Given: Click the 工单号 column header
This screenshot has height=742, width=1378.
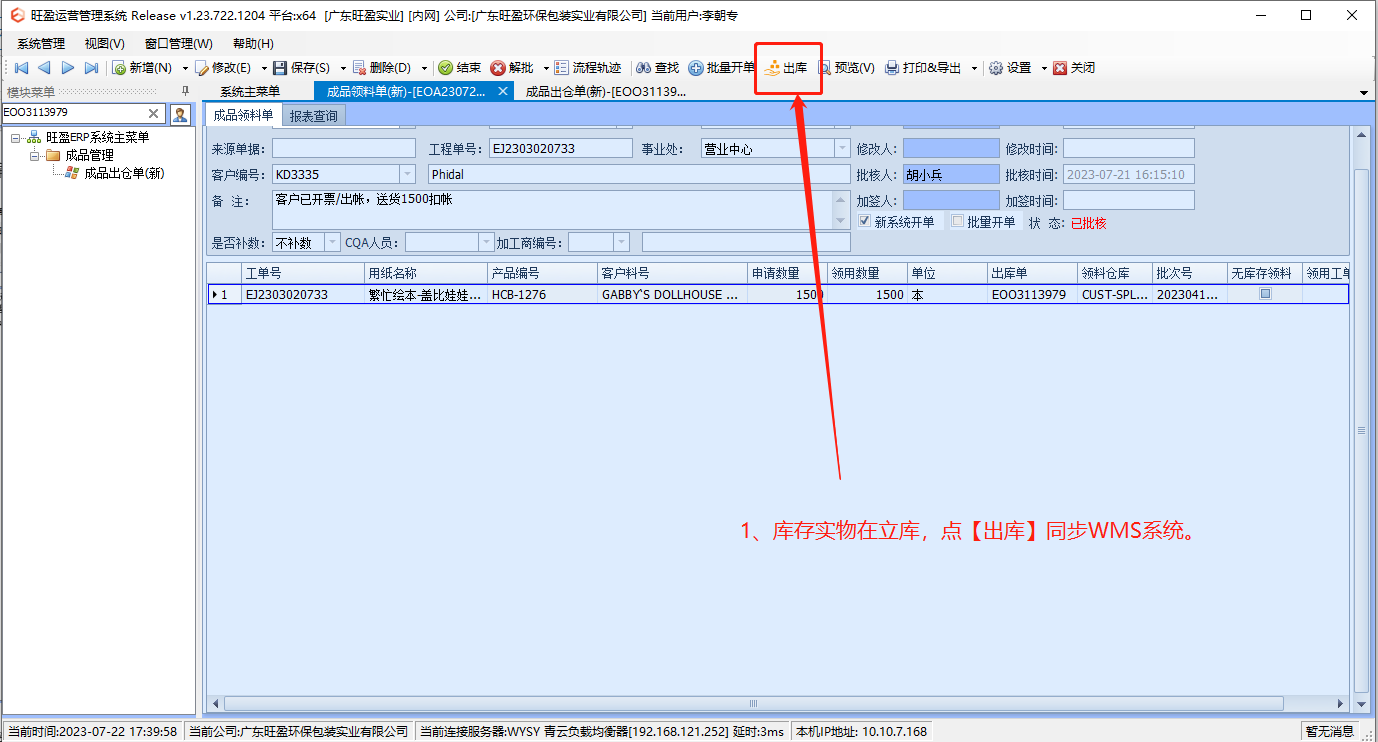Looking at the screenshot, I should (x=303, y=273).
